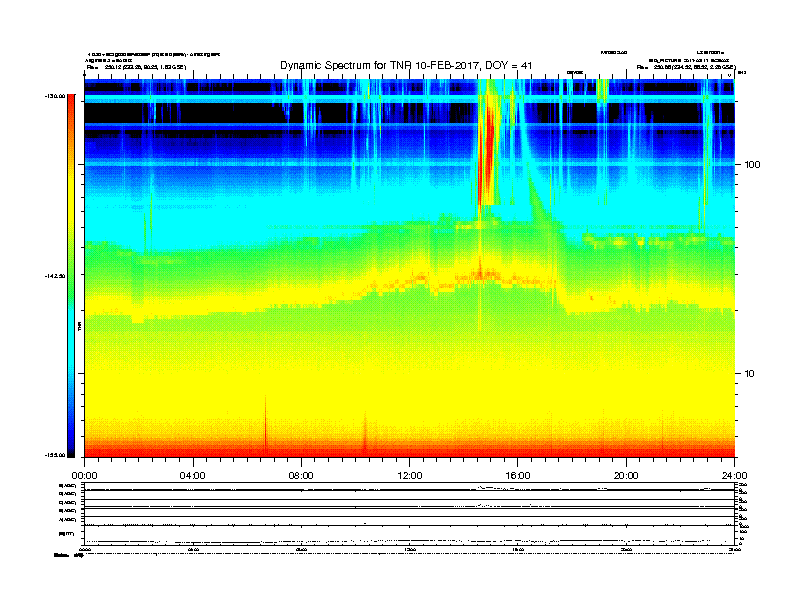Click the 24:00 time axis label
This screenshot has width=792, height=612.
734,476
